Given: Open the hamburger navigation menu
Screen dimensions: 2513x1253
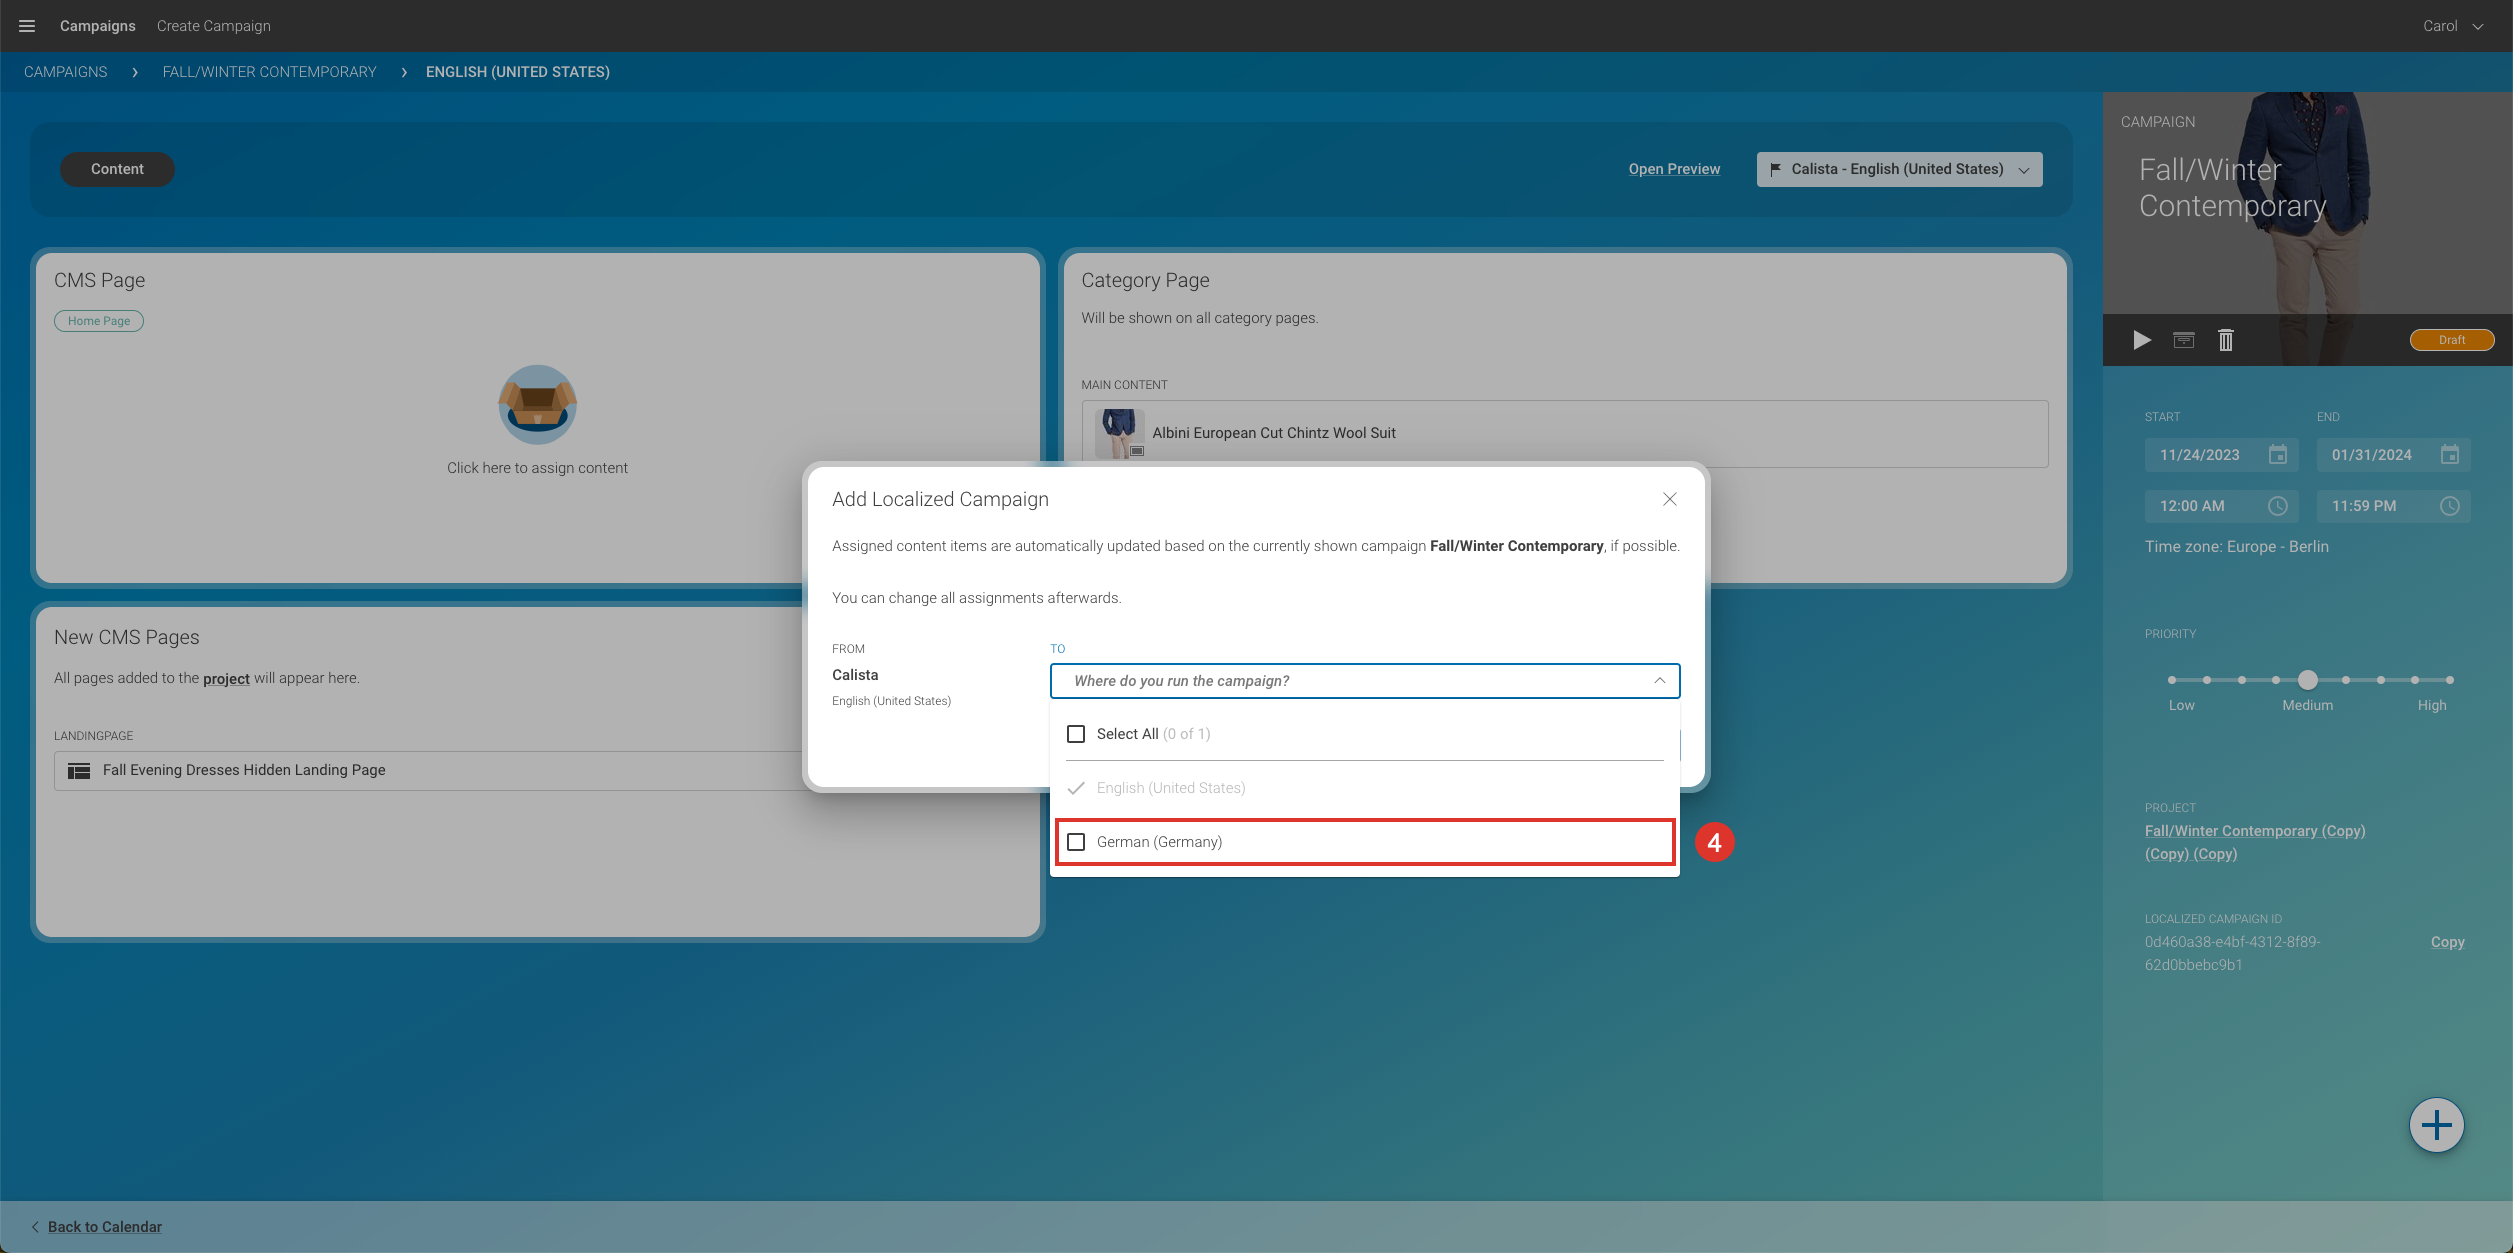Looking at the screenshot, I should pyautogui.click(x=26, y=25).
